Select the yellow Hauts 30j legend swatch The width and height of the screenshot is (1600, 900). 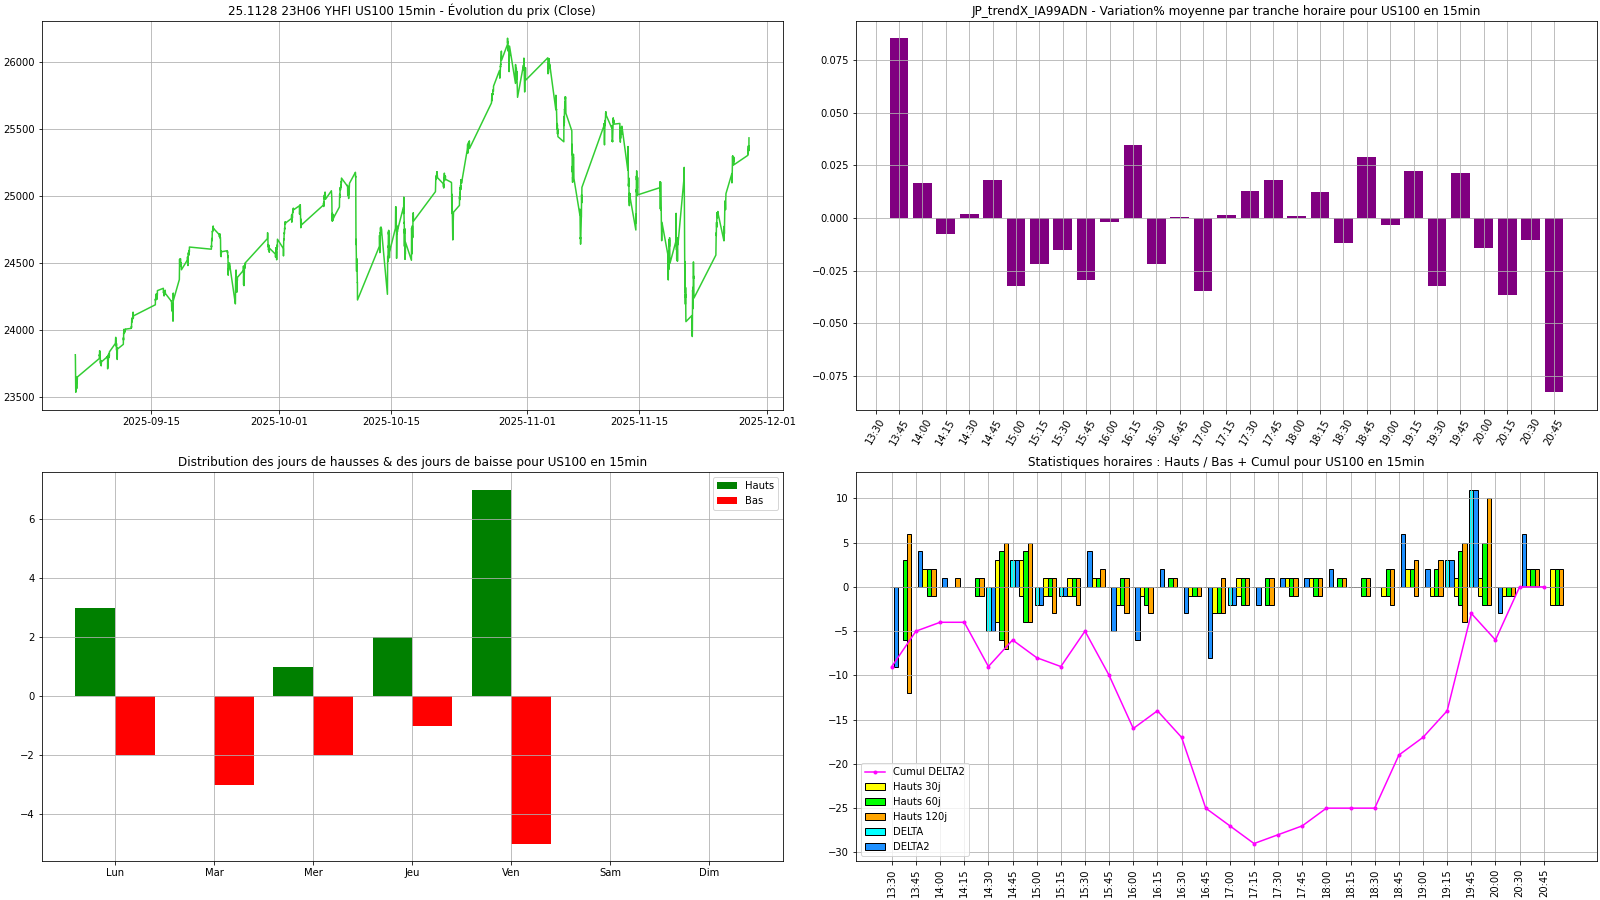pos(875,787)
